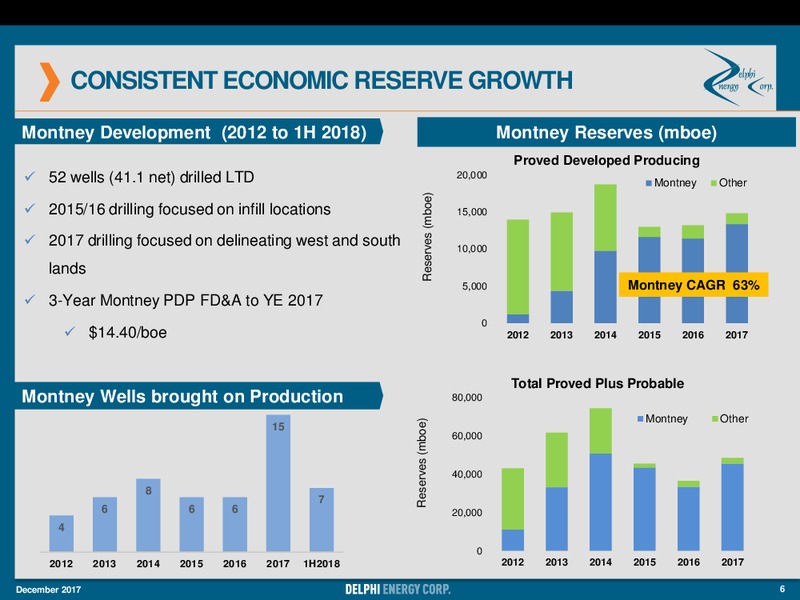Select bullet '3-Year Montney PDP FD&A to YE 2017'

pyautogui.click(x=185, y=300)
